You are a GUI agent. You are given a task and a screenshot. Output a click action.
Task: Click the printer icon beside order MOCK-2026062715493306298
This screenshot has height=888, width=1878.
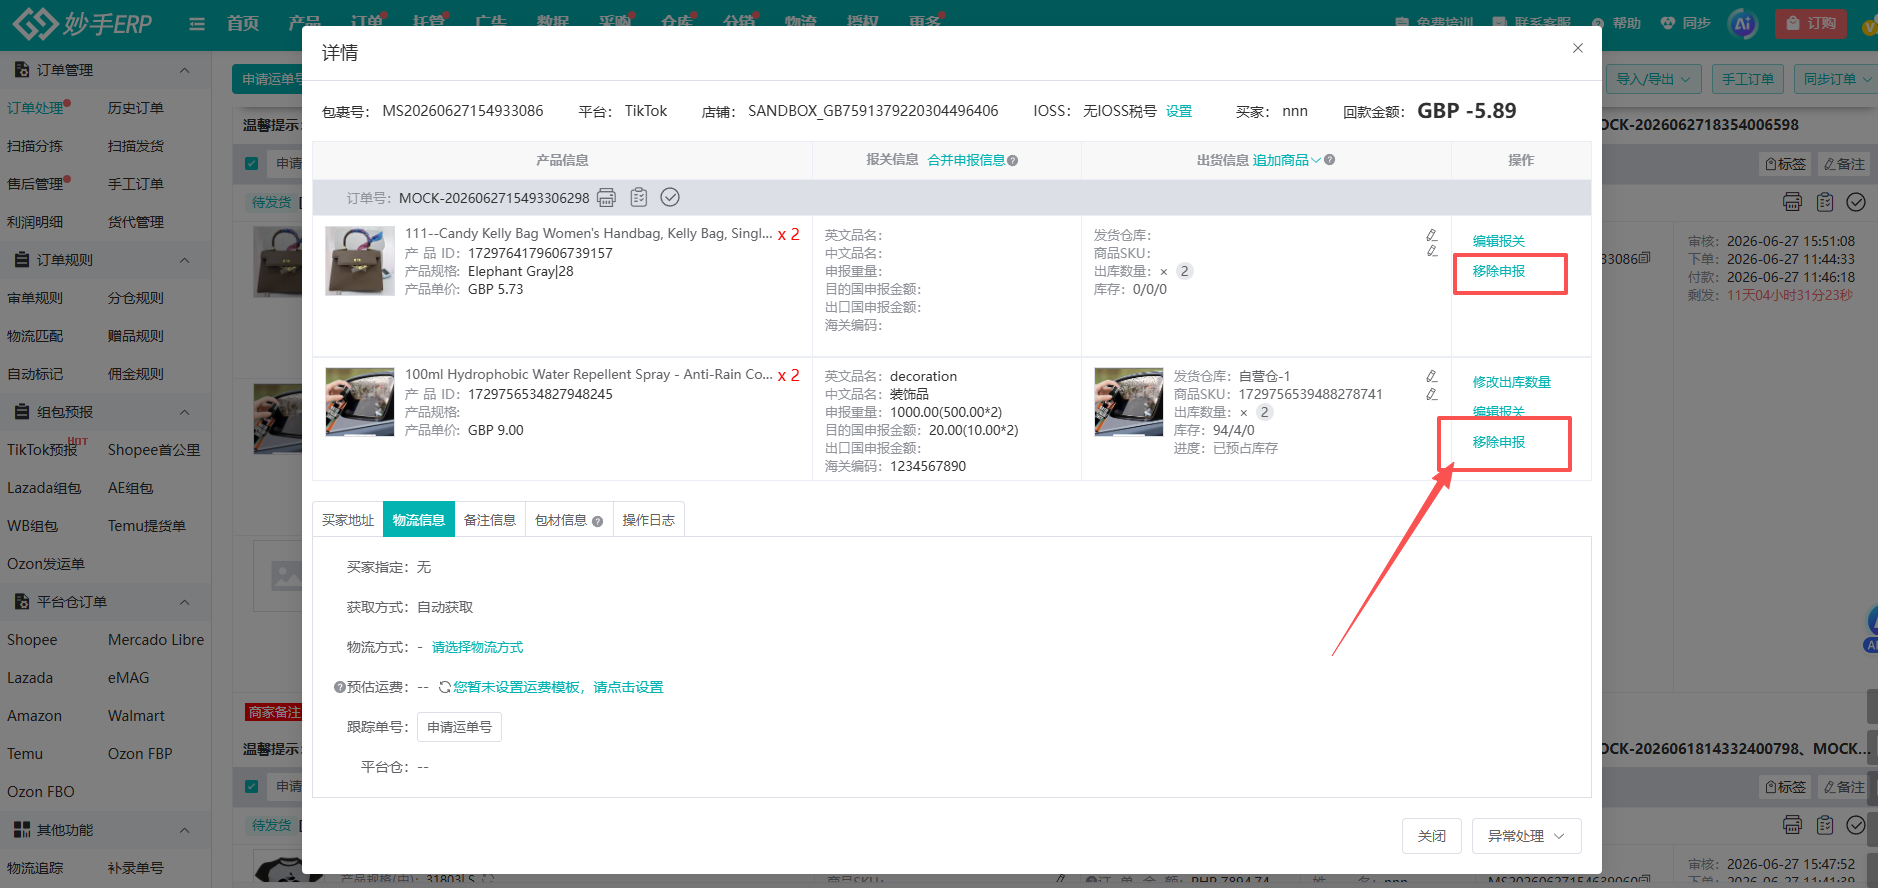pyautogui.click(x=606, y=198)
